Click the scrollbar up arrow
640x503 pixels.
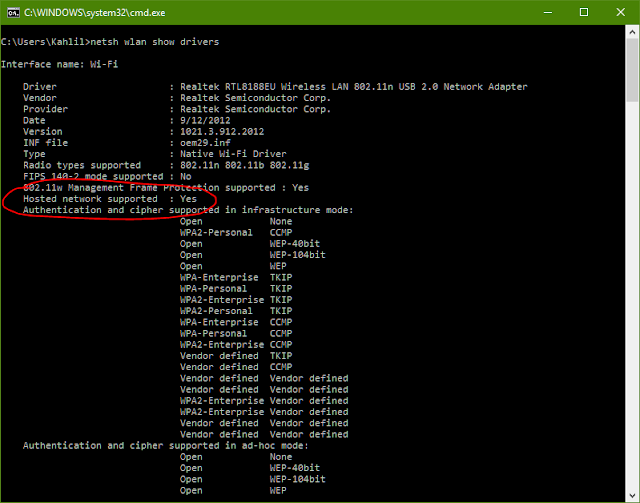click(632, 31)
